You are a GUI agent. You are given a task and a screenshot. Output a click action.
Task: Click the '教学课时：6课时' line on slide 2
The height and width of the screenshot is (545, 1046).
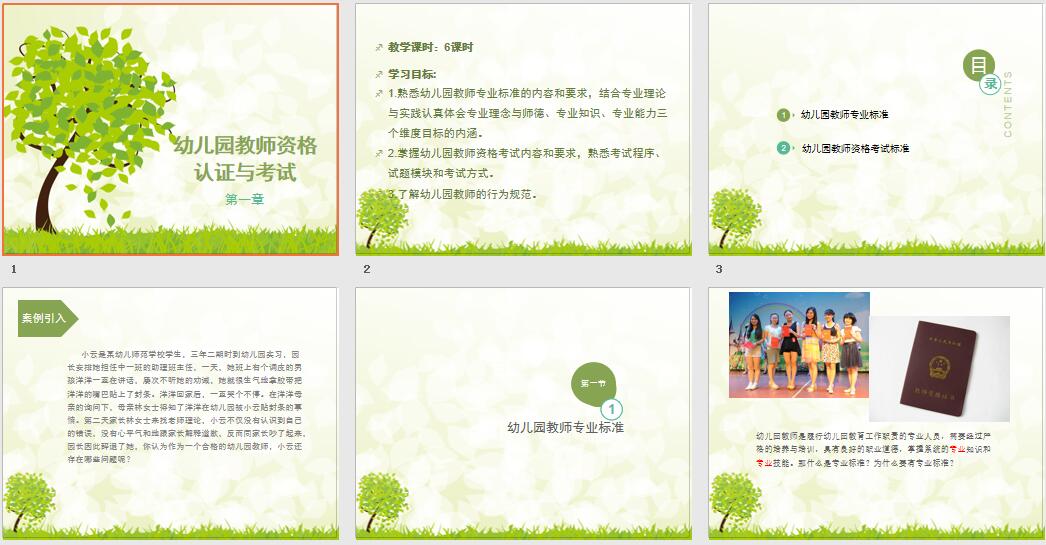pos(430,47)
